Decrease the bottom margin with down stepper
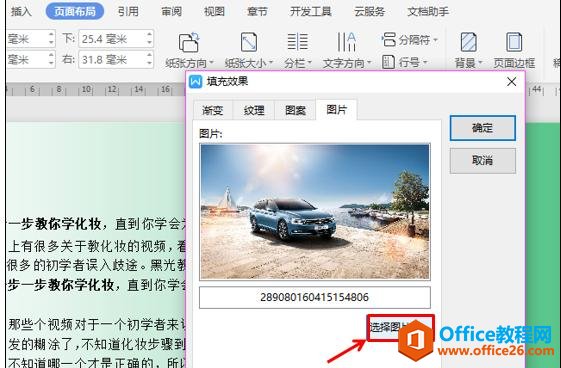This screenshot has width=561, height=368. click(150, 43)
